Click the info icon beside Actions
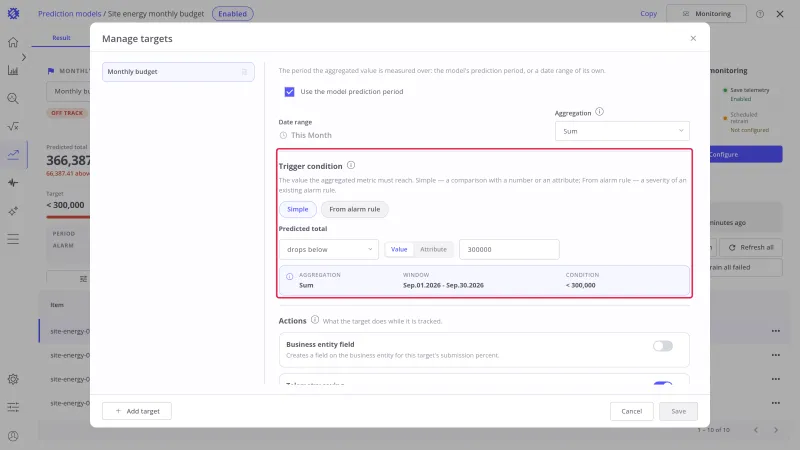This screenshot has height=450, width=800. pos(315,320)
